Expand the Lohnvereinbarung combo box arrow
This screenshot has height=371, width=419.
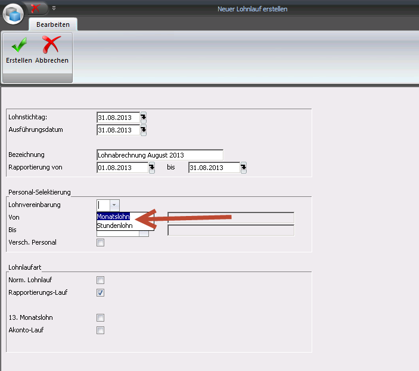[x=114, y=205]
